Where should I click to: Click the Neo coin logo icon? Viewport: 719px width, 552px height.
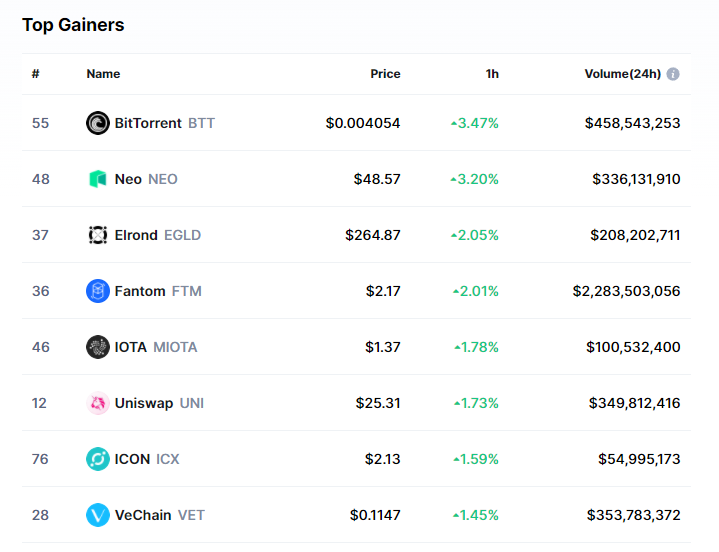pos(97,179)
